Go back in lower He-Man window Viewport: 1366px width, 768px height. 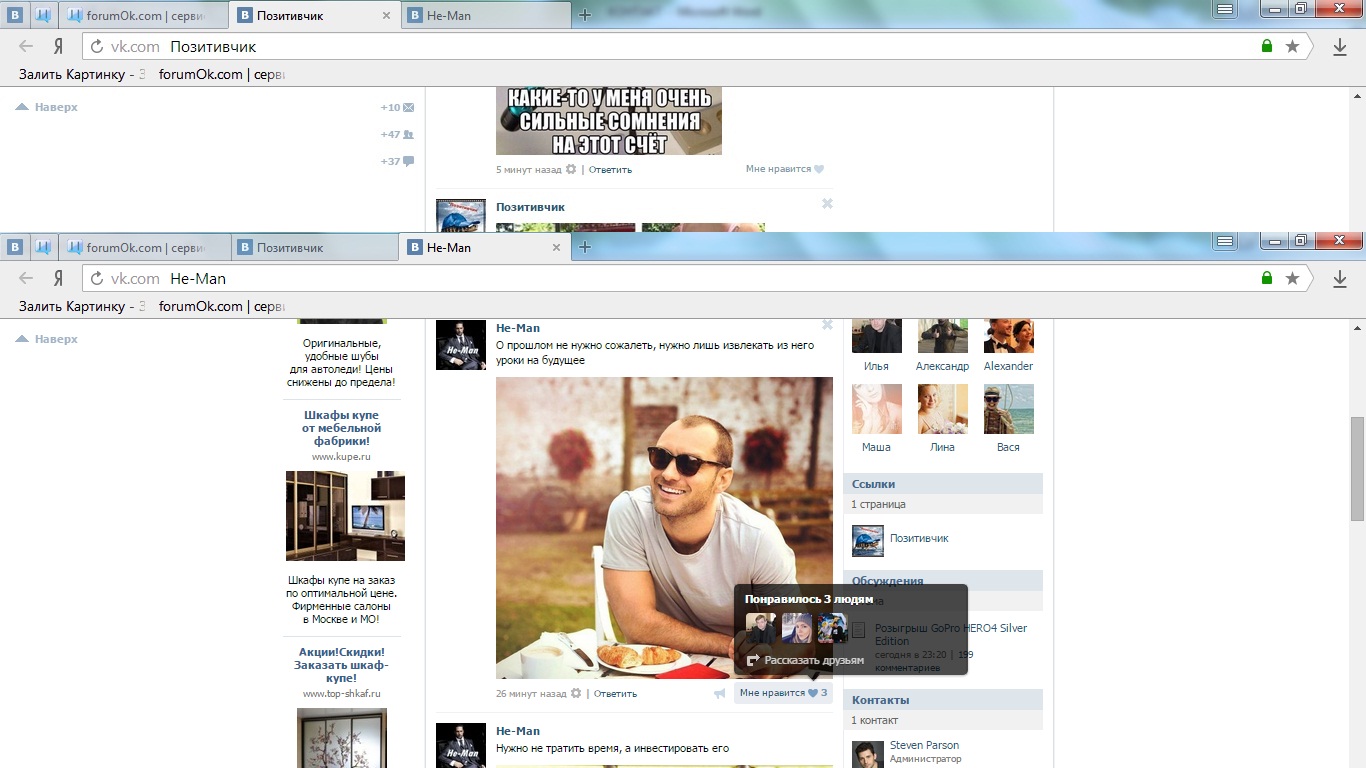click(x=26, y=278)
